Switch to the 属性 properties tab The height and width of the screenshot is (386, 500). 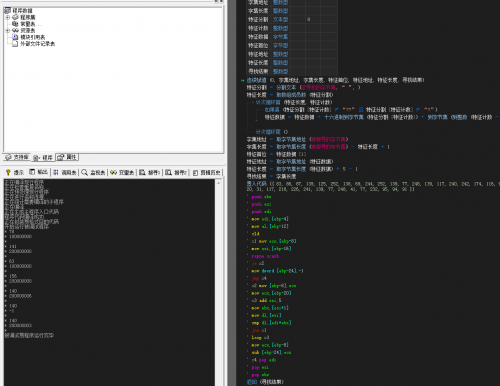tap(67, 157)
